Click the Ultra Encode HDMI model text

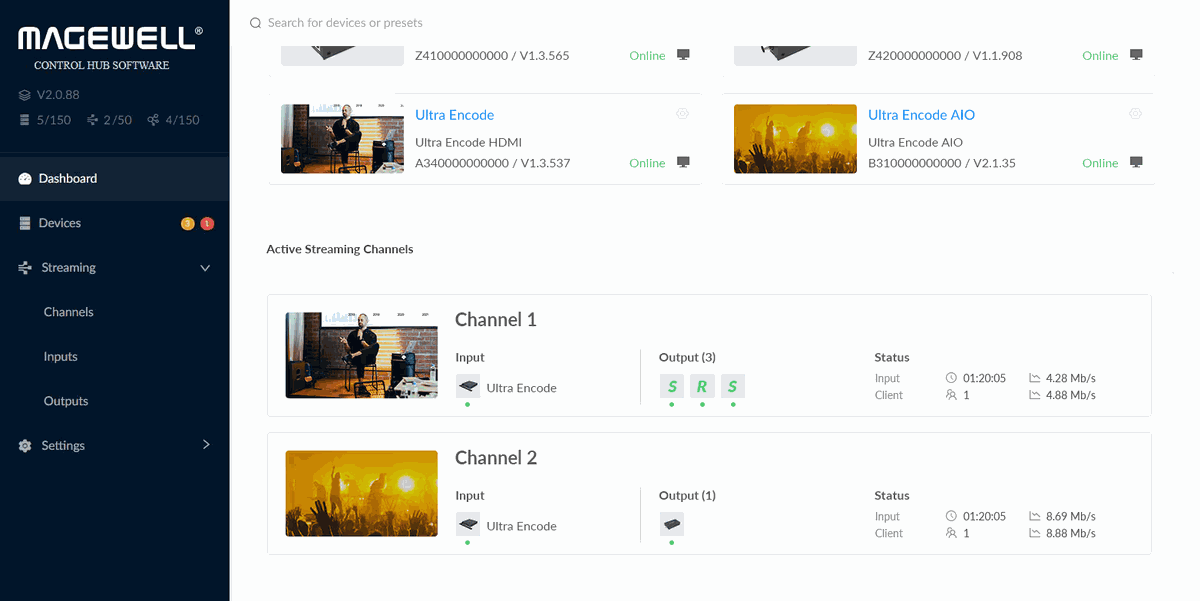[468, 143]
